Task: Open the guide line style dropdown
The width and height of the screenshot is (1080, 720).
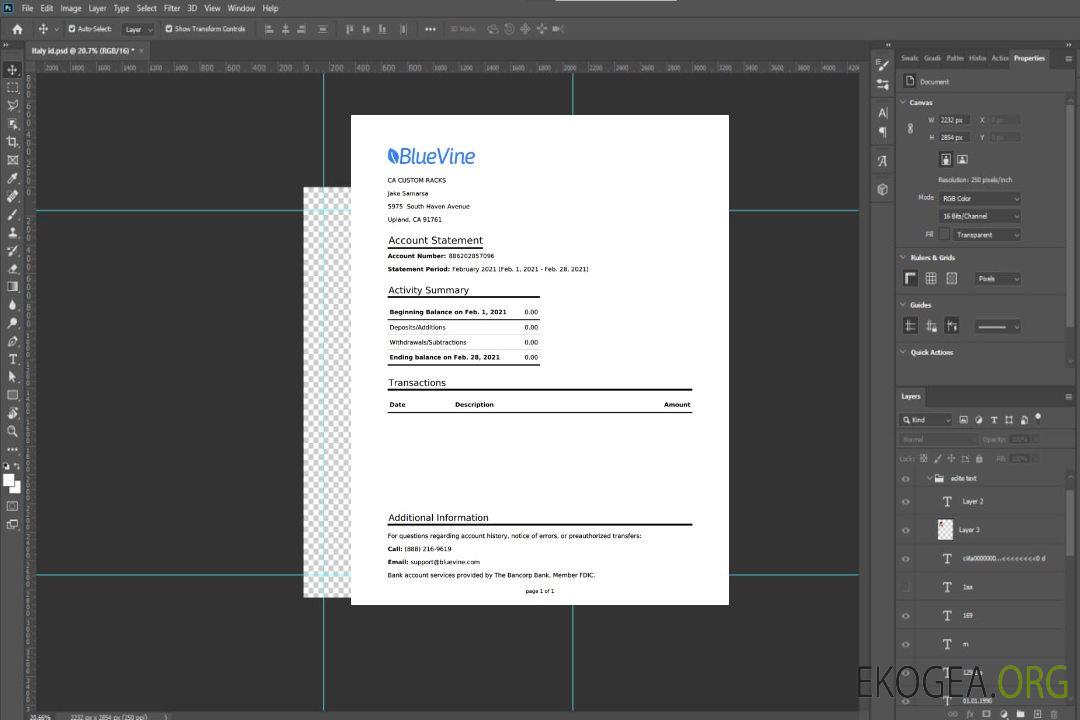Action: pos(997,327)
